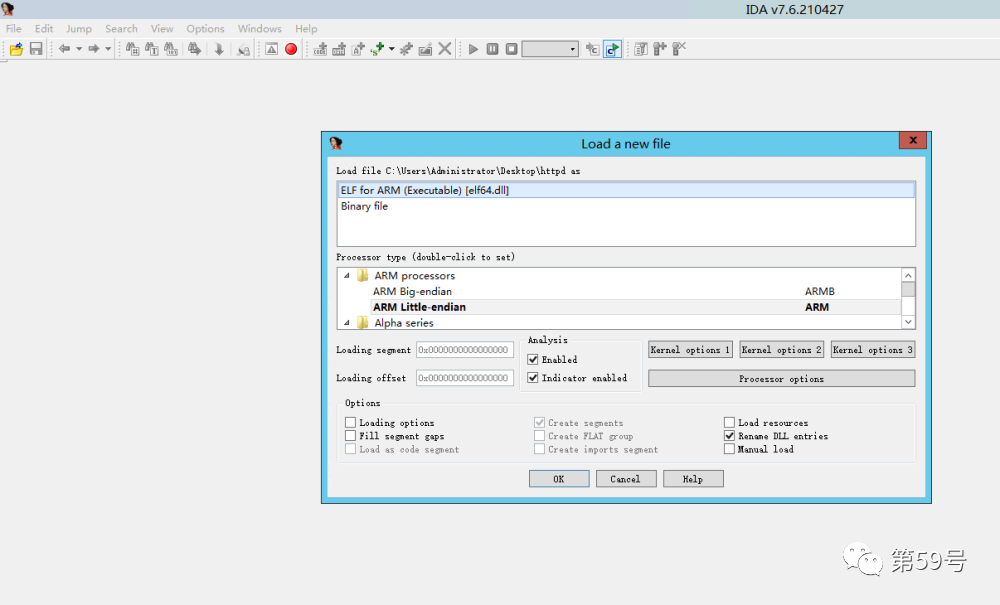This screenshot has height=605, width=1000.
Task: Click the highlighted green arrow C icon
Action: [612, 49]
